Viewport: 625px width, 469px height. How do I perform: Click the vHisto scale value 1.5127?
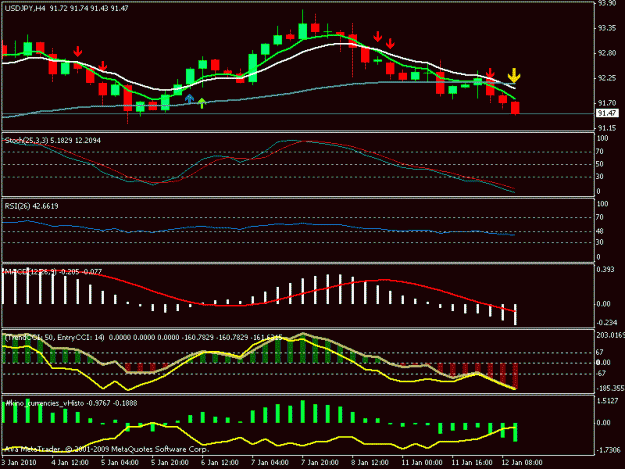pyautogui.click(x=607, y=401)
